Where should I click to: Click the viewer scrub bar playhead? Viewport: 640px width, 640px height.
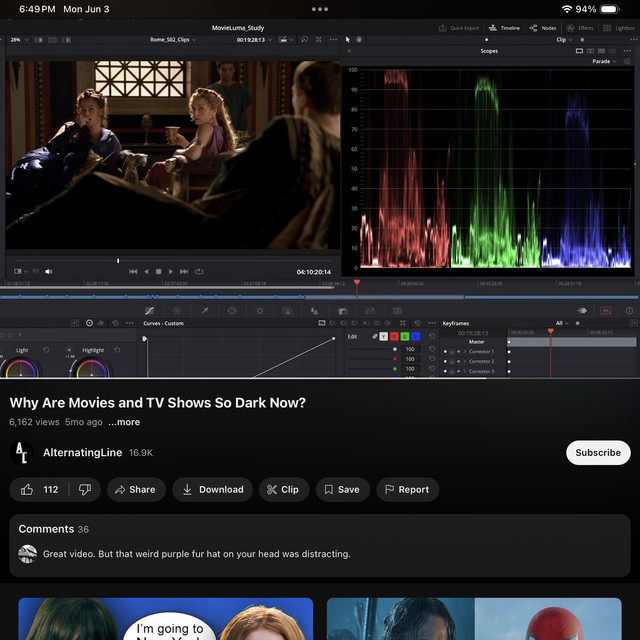[x=118, y=260]
